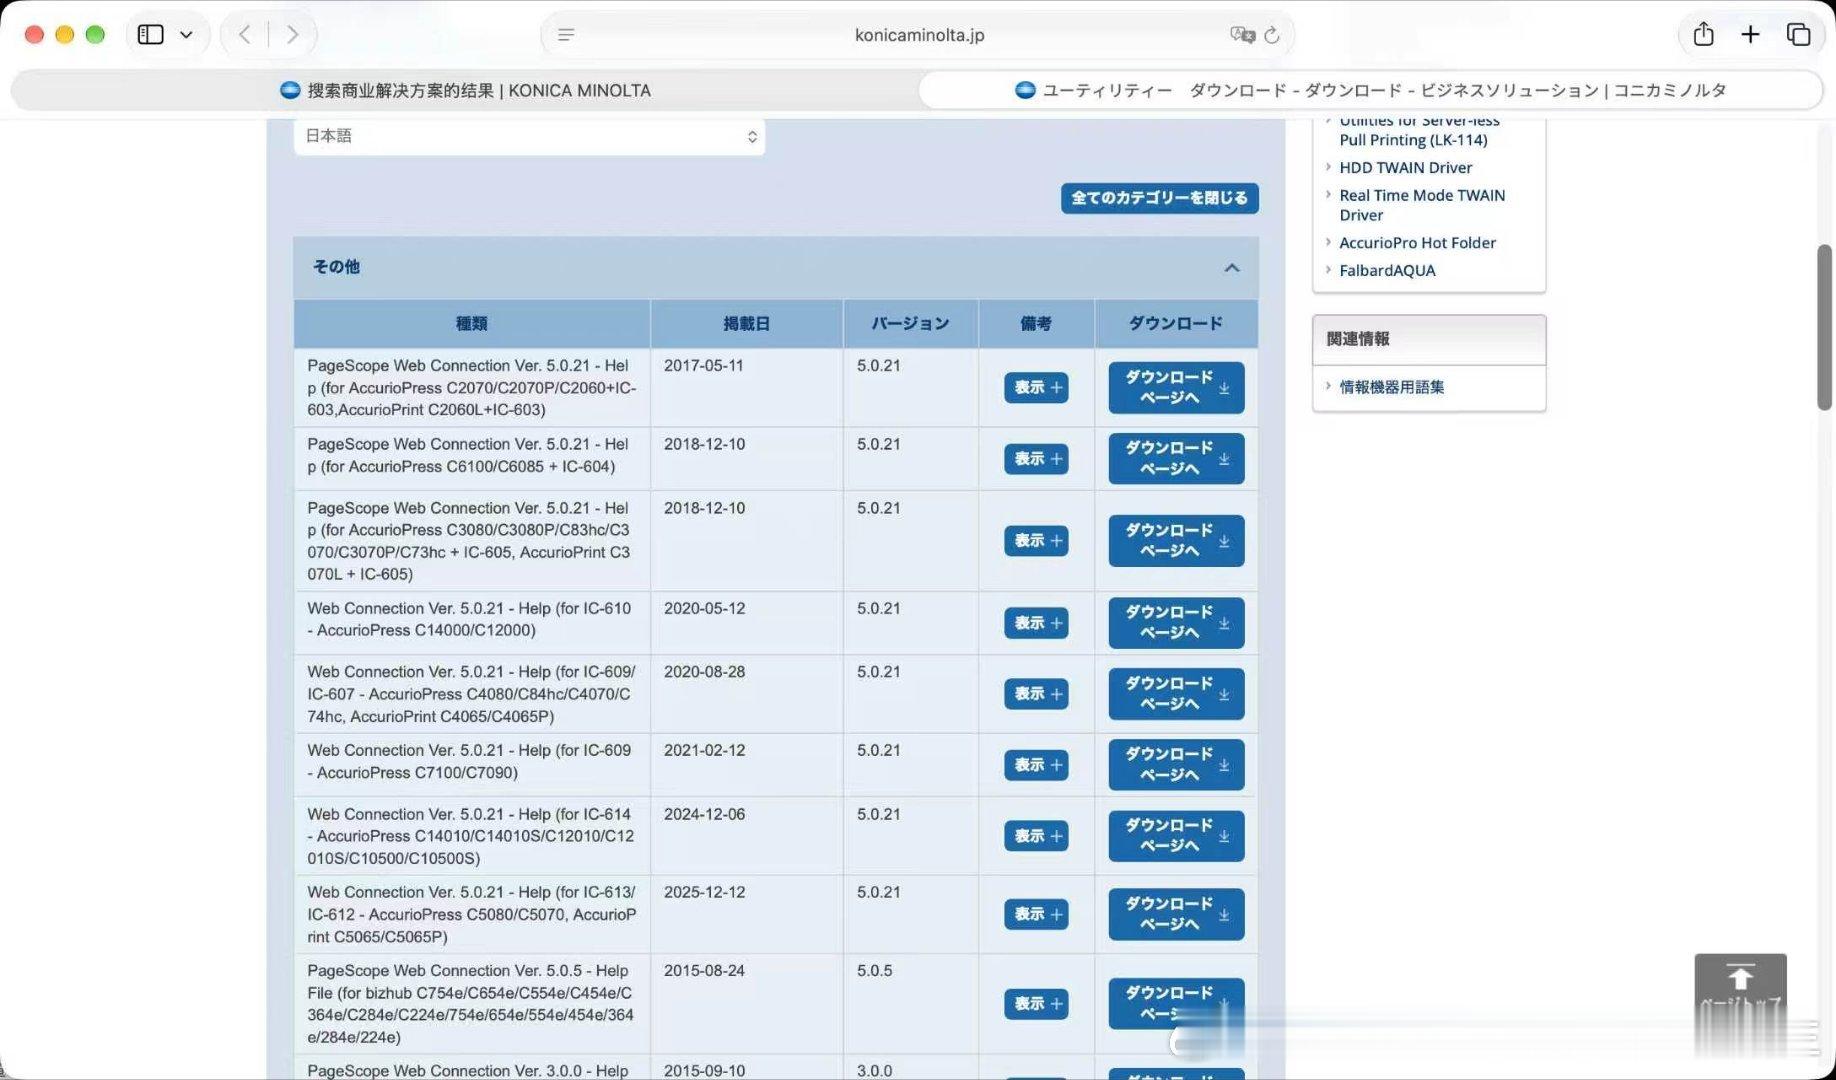Go back to the previous page
Image resolution: width=1836 pixels, height=1080 pixels.
point(245,34)
